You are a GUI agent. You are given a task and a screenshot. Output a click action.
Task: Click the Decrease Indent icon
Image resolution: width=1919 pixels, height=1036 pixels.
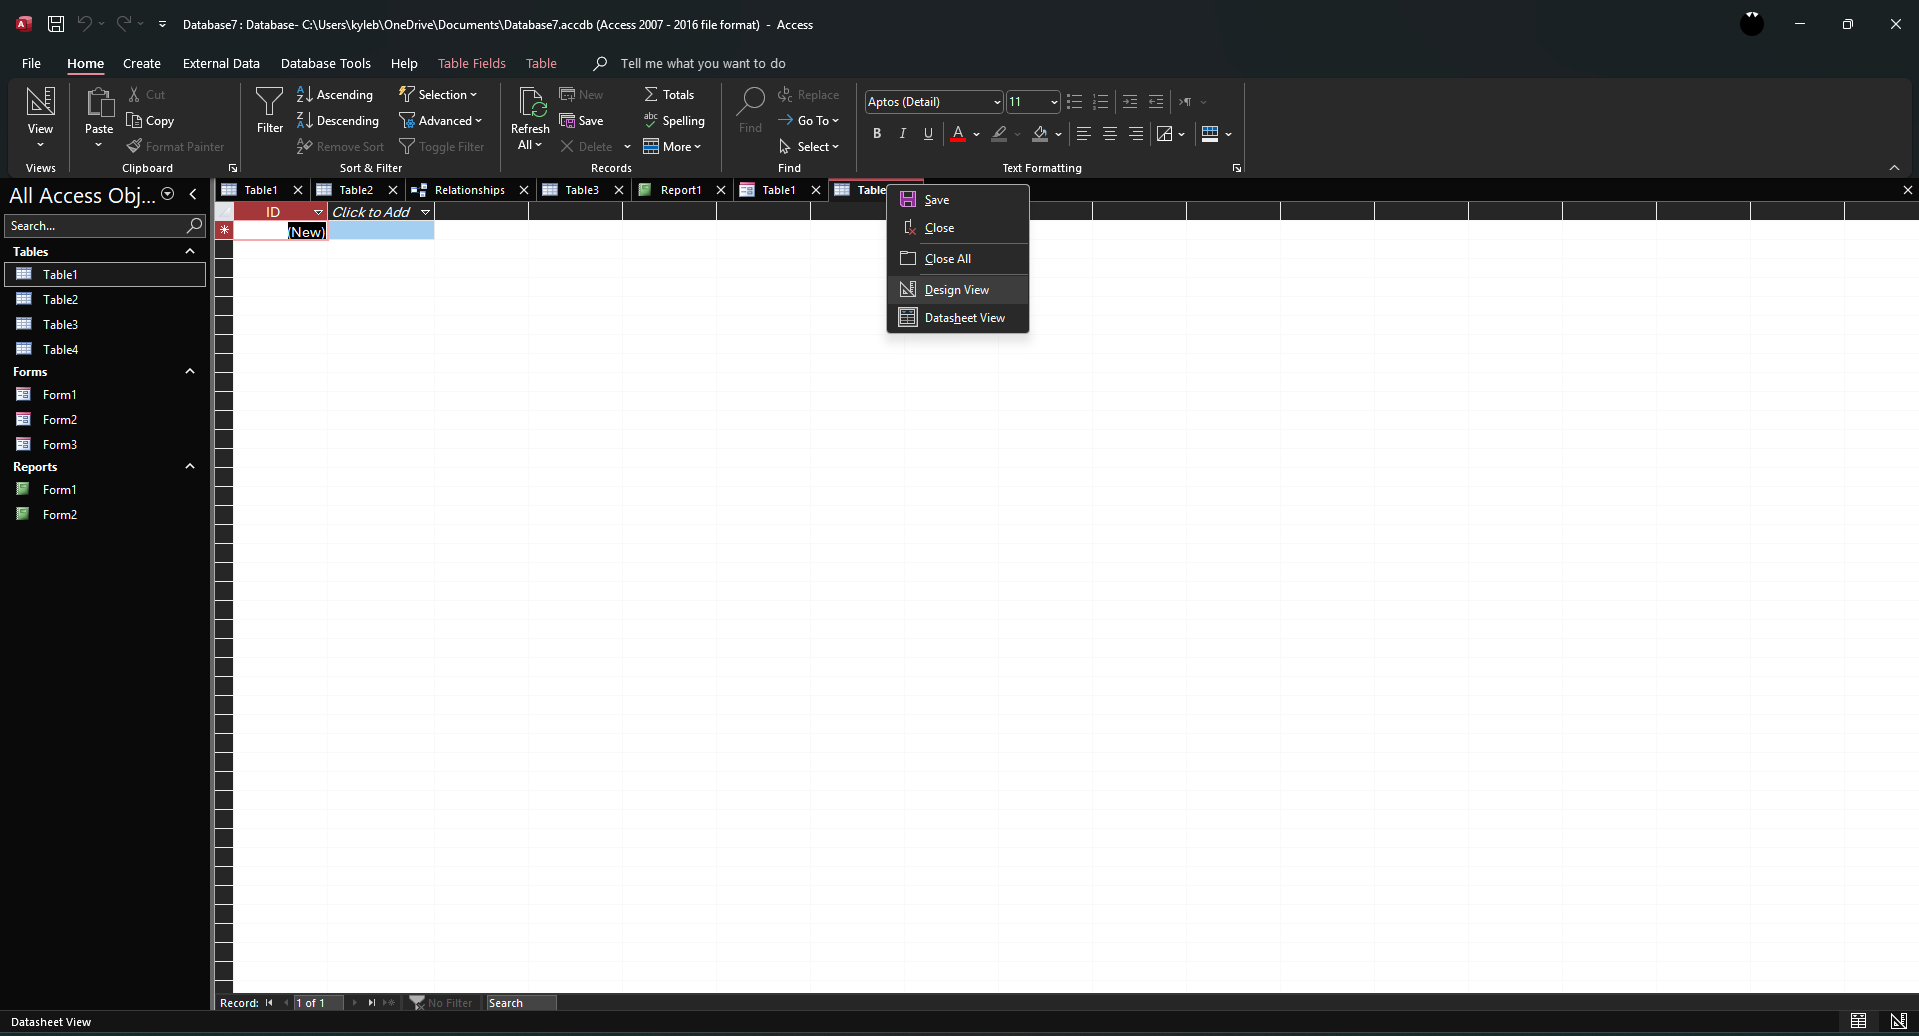point(1156,102)
